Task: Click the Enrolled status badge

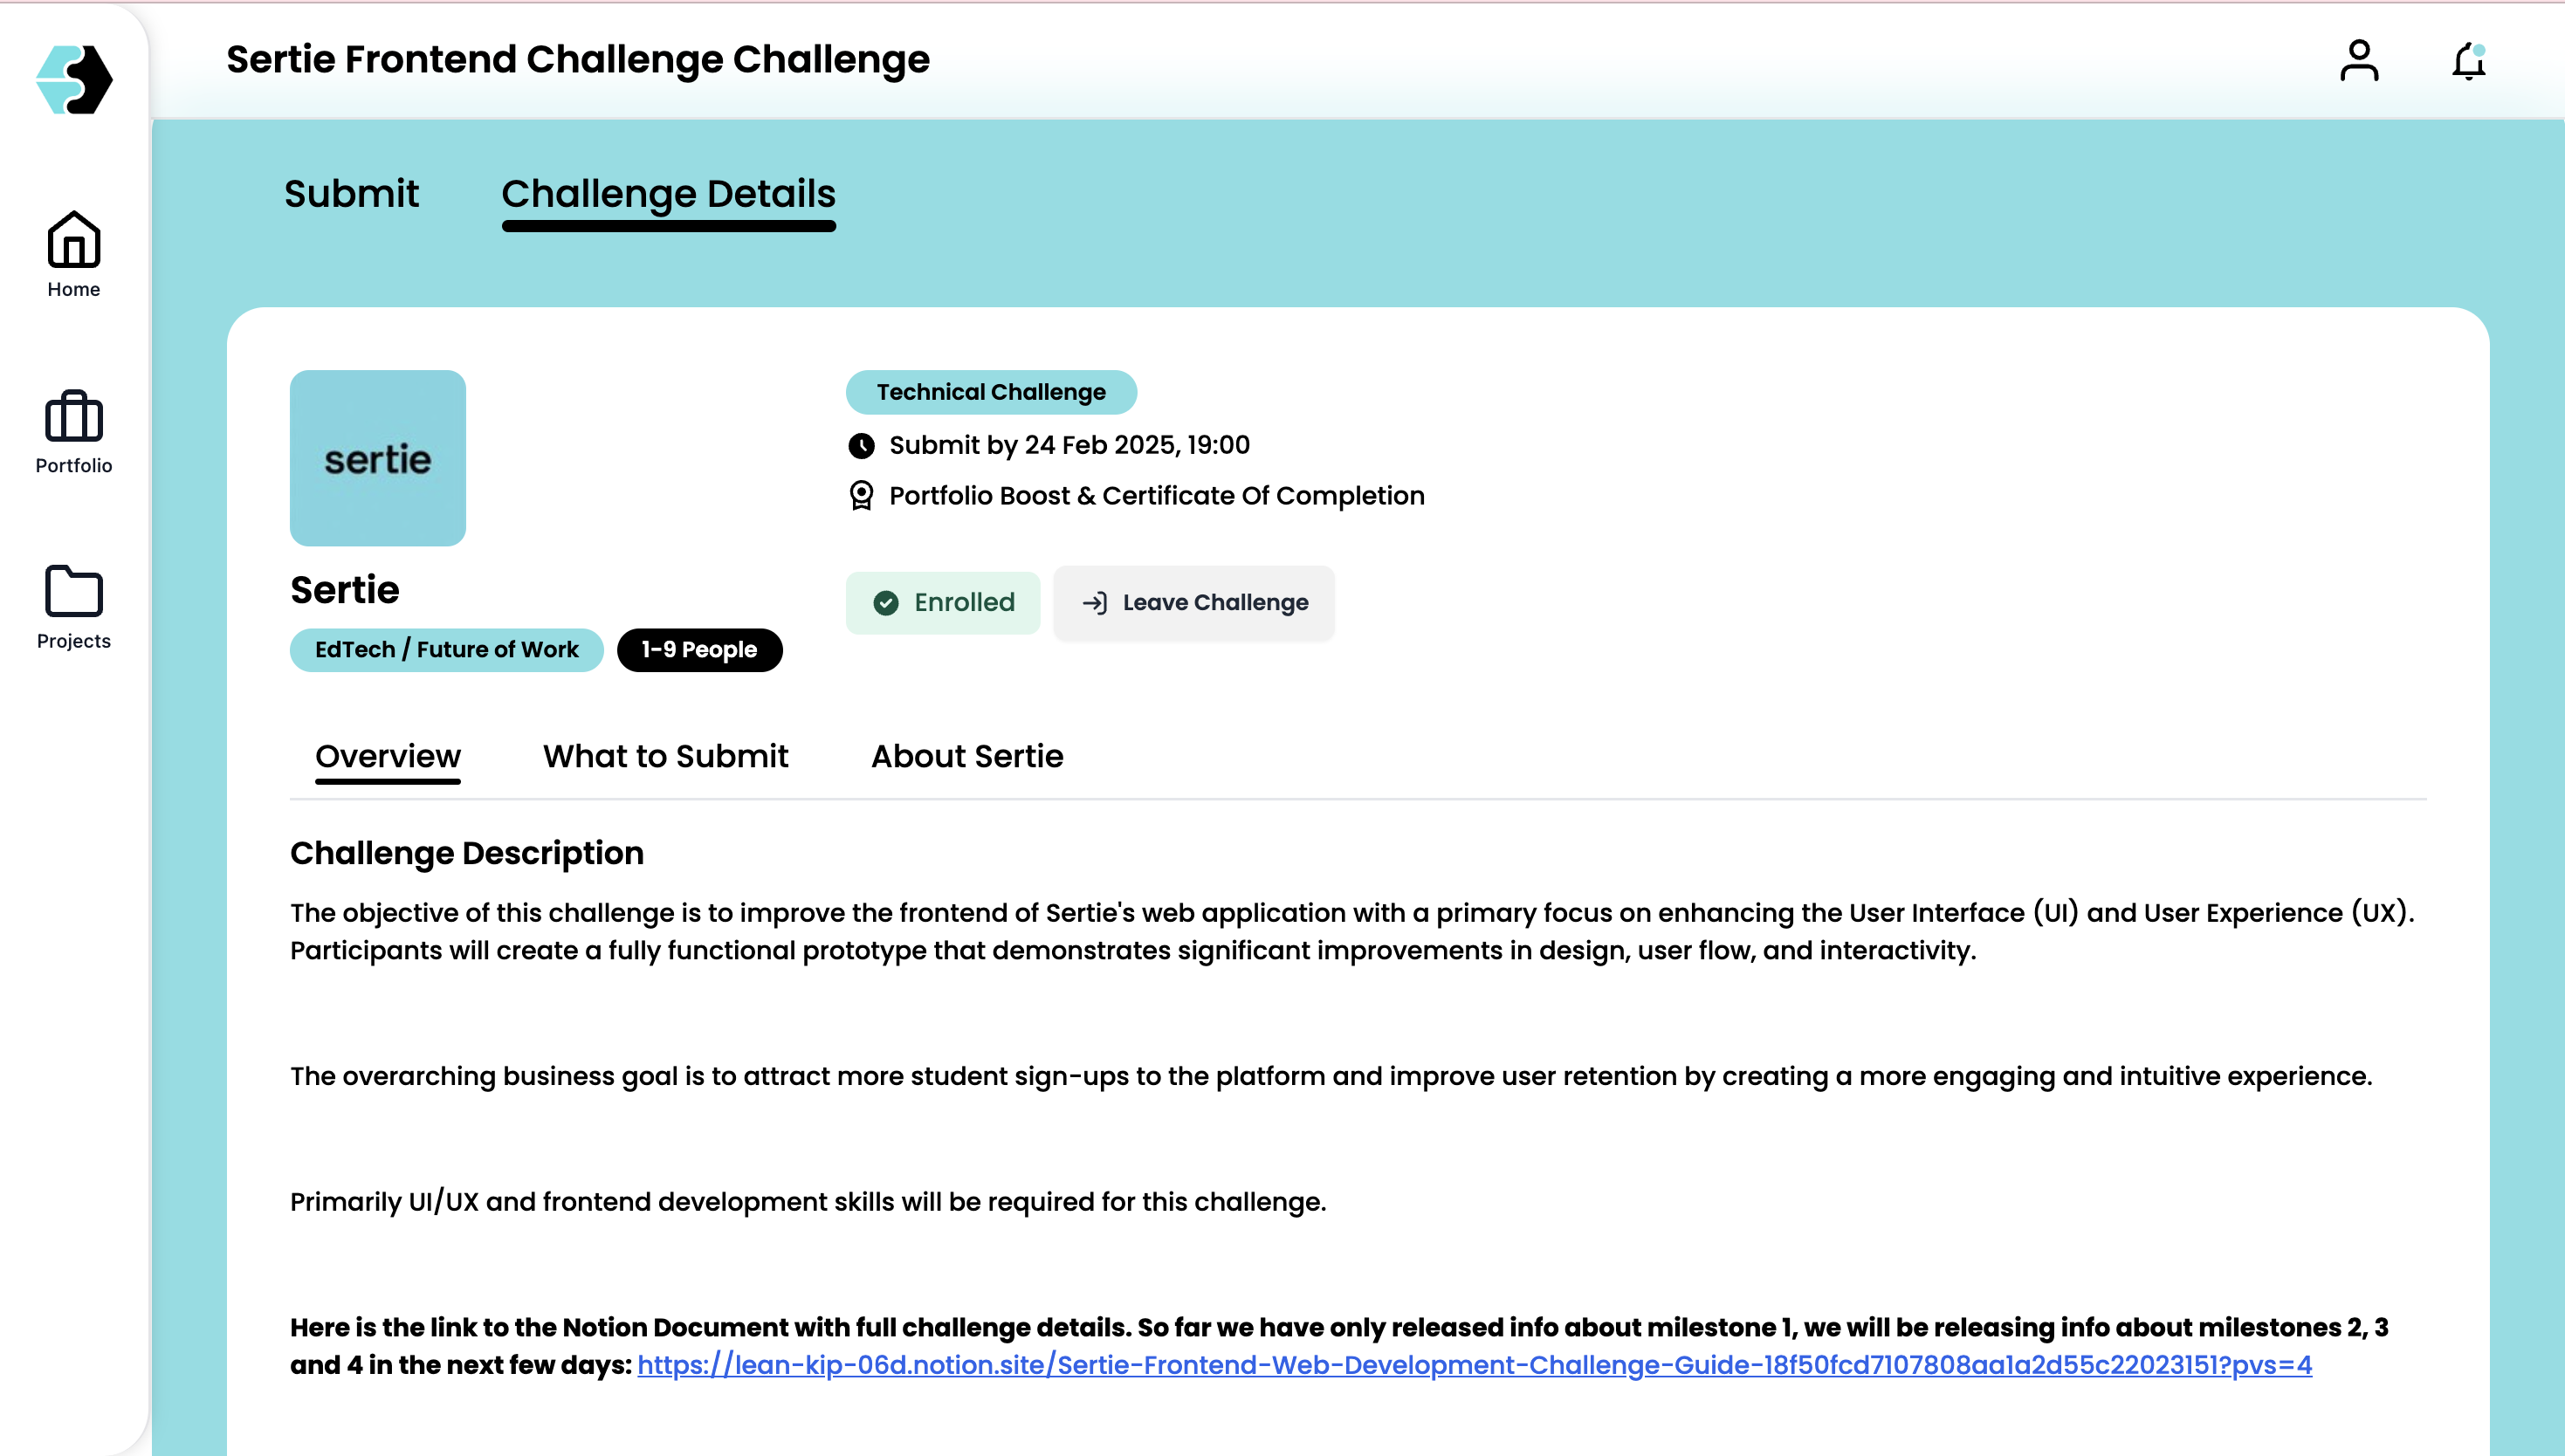Action: tap(943, 603)
